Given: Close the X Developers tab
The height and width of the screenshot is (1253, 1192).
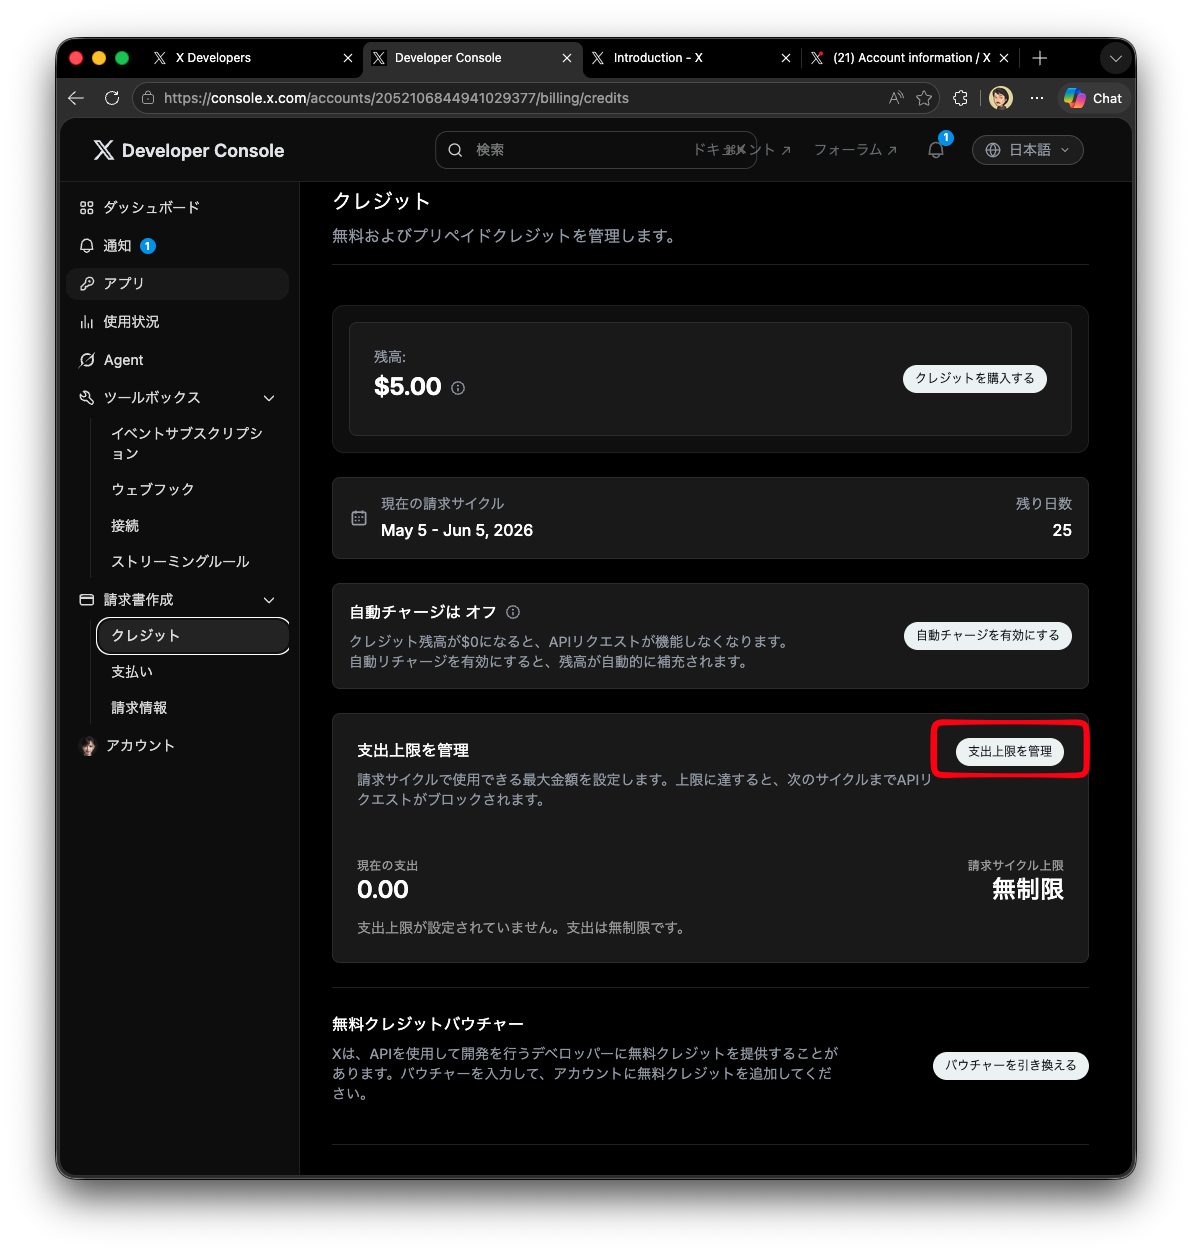Looking at the screenshot, I should coord(348,58).
